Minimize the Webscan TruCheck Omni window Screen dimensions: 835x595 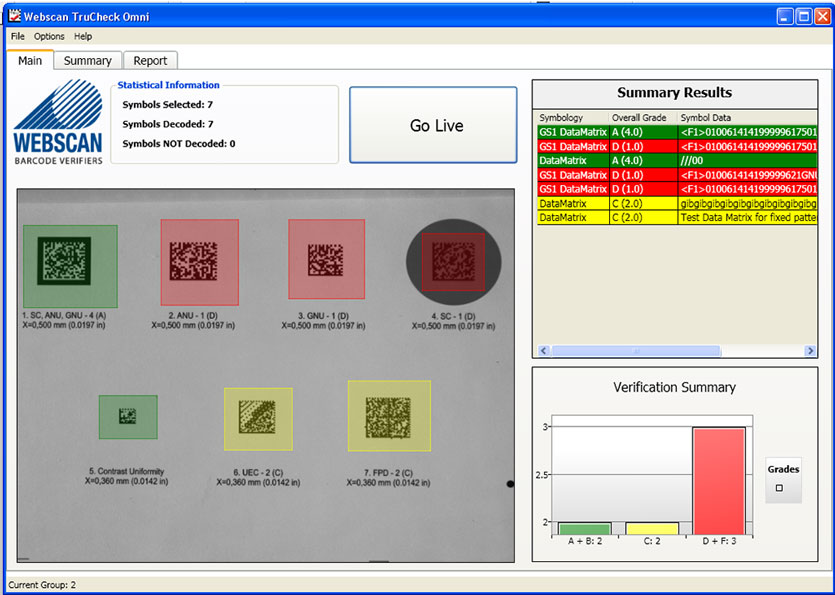(x=785, y=17)
